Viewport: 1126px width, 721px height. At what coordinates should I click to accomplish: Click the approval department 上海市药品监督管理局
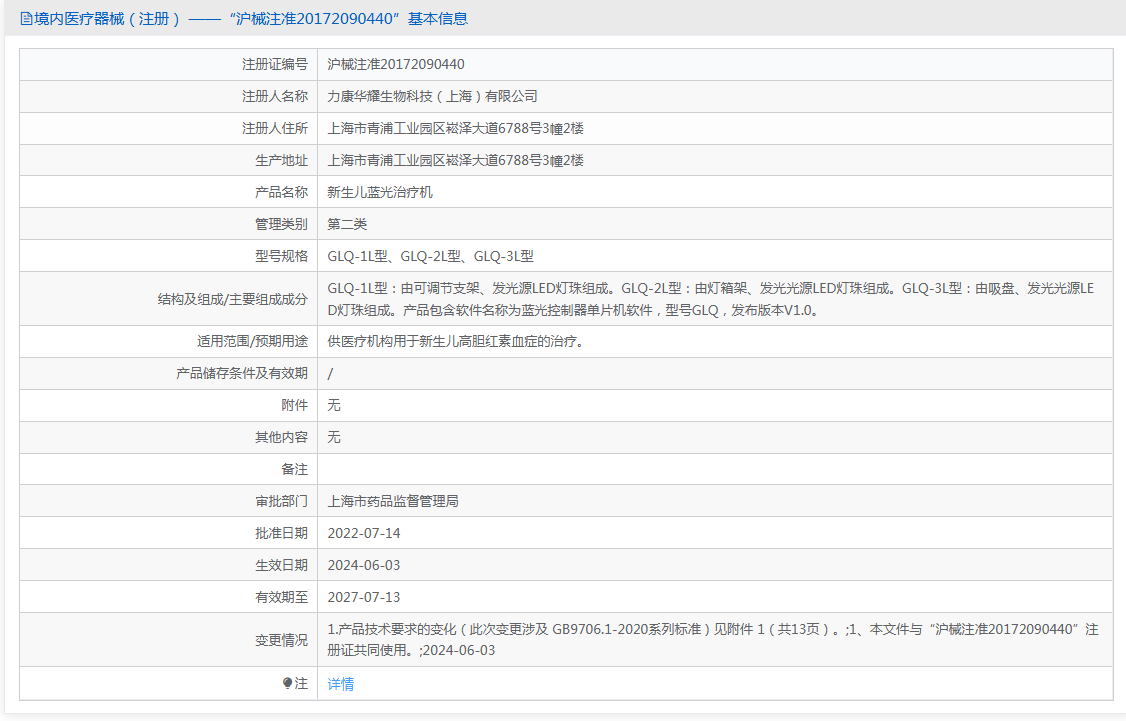pos(393,501)
